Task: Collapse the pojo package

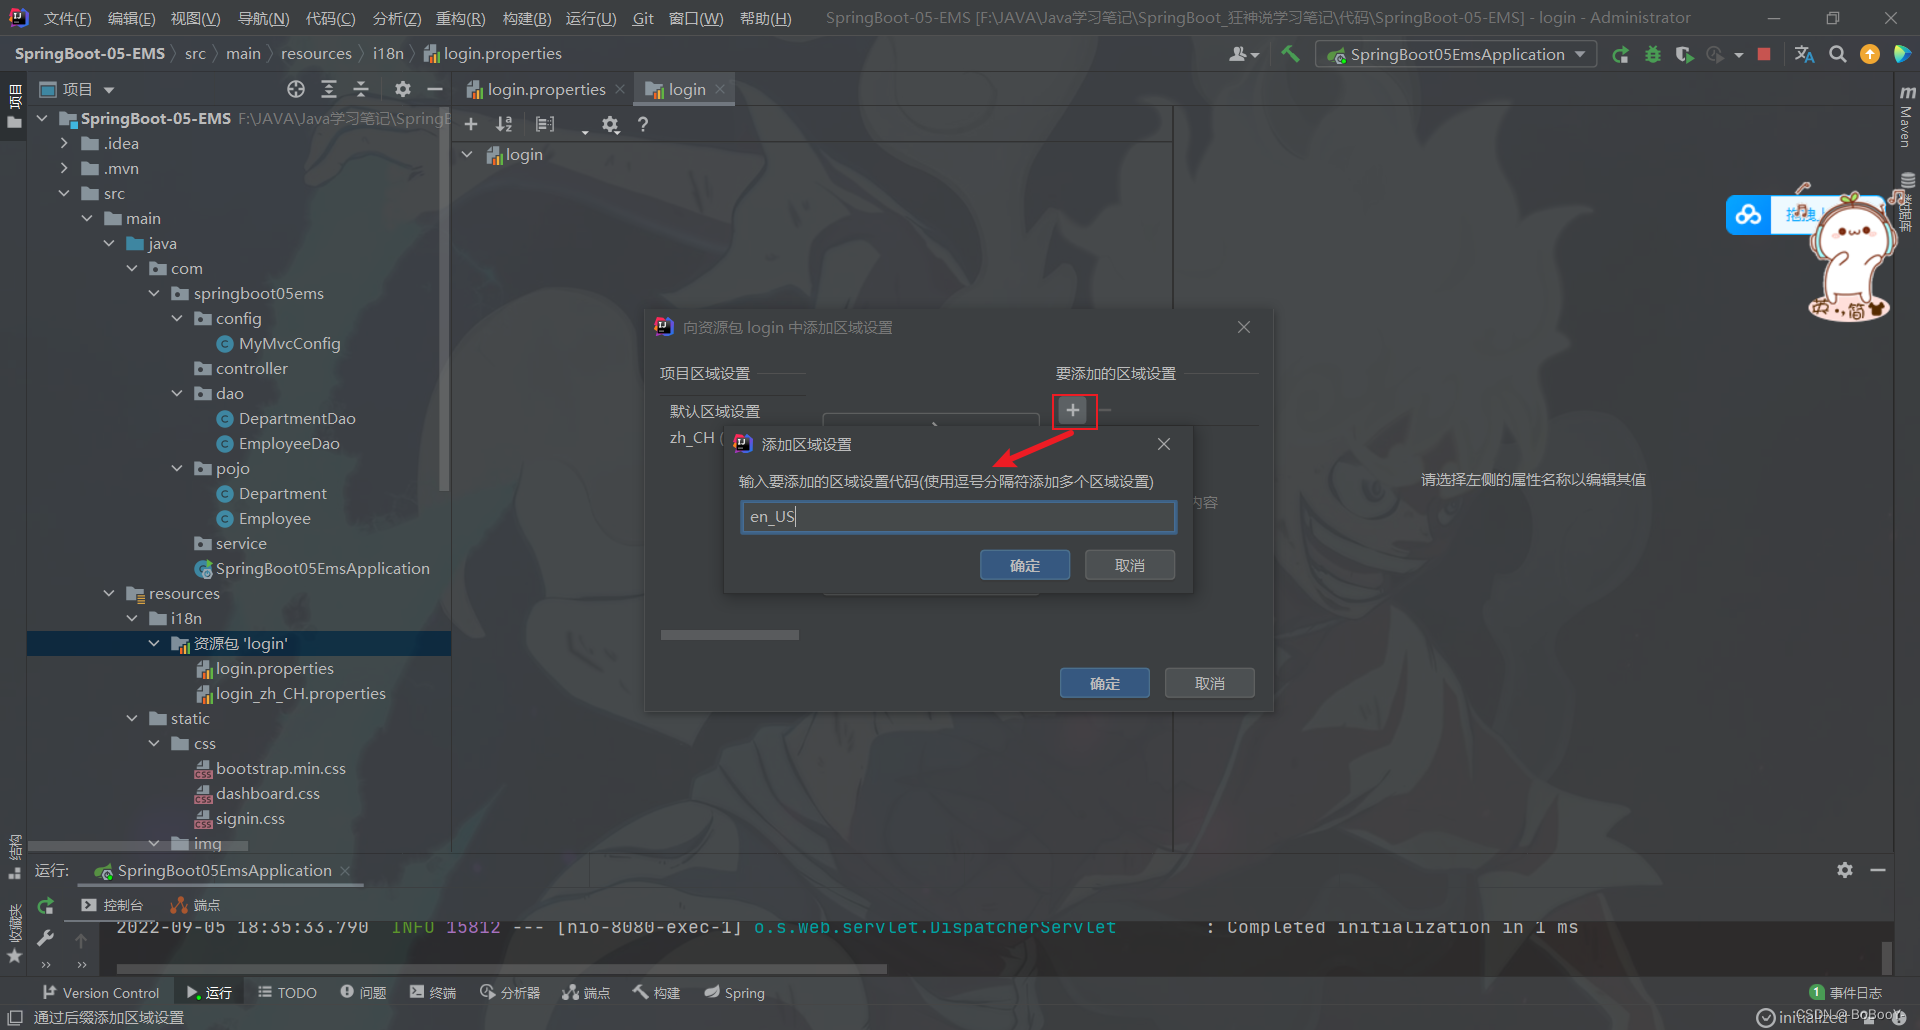Action: coord(177,468)
